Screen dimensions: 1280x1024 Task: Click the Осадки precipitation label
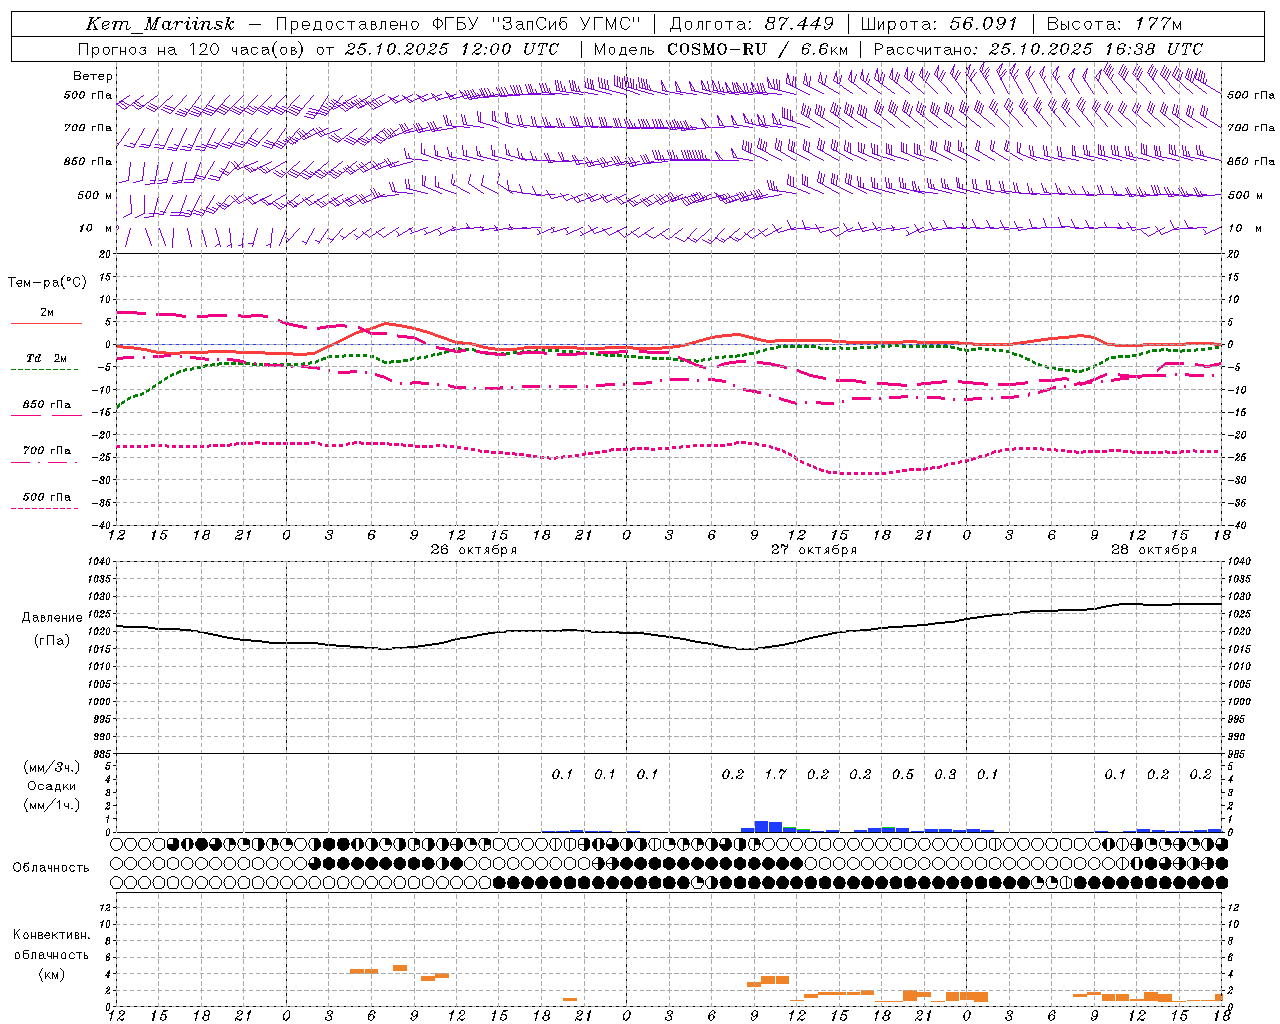pos(52,786)
